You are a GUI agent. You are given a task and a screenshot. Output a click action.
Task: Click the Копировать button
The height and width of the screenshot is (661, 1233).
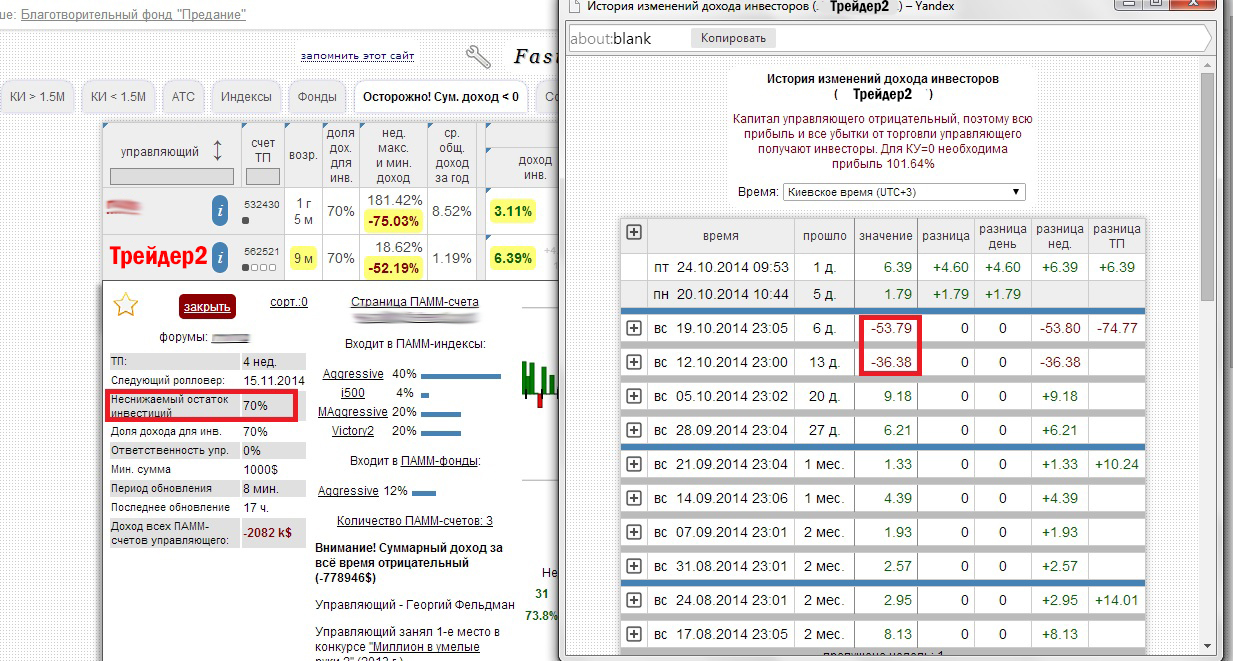coord(733,38)
